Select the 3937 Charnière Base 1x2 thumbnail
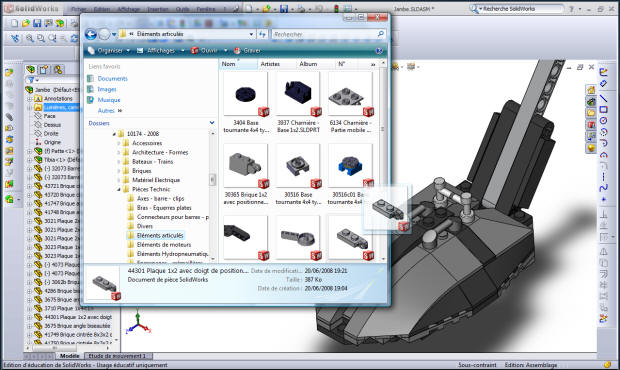This screenshot has width=620, height=370. pyautogui.click(x=298, y=94)
